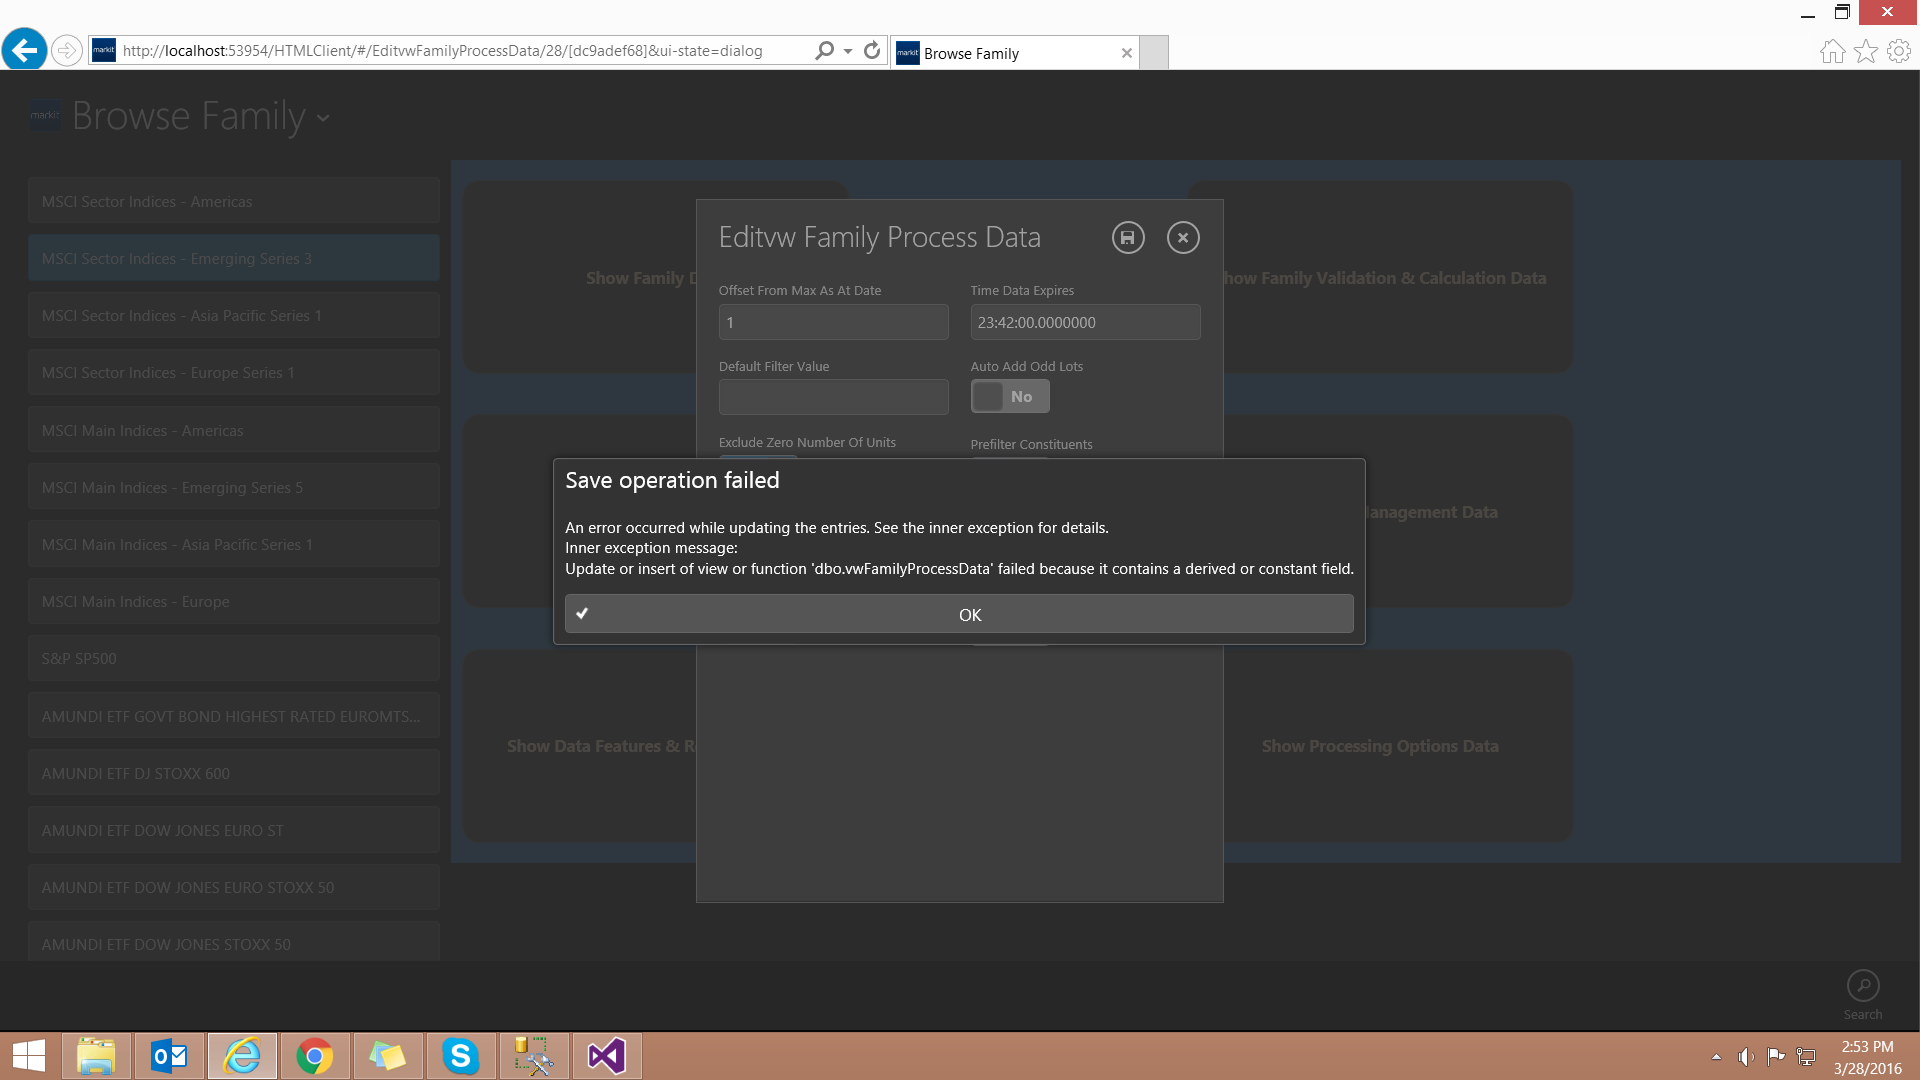Switch to Browse Family browser tab
The image size is (1920, 1080).
tap(1014, 53)
